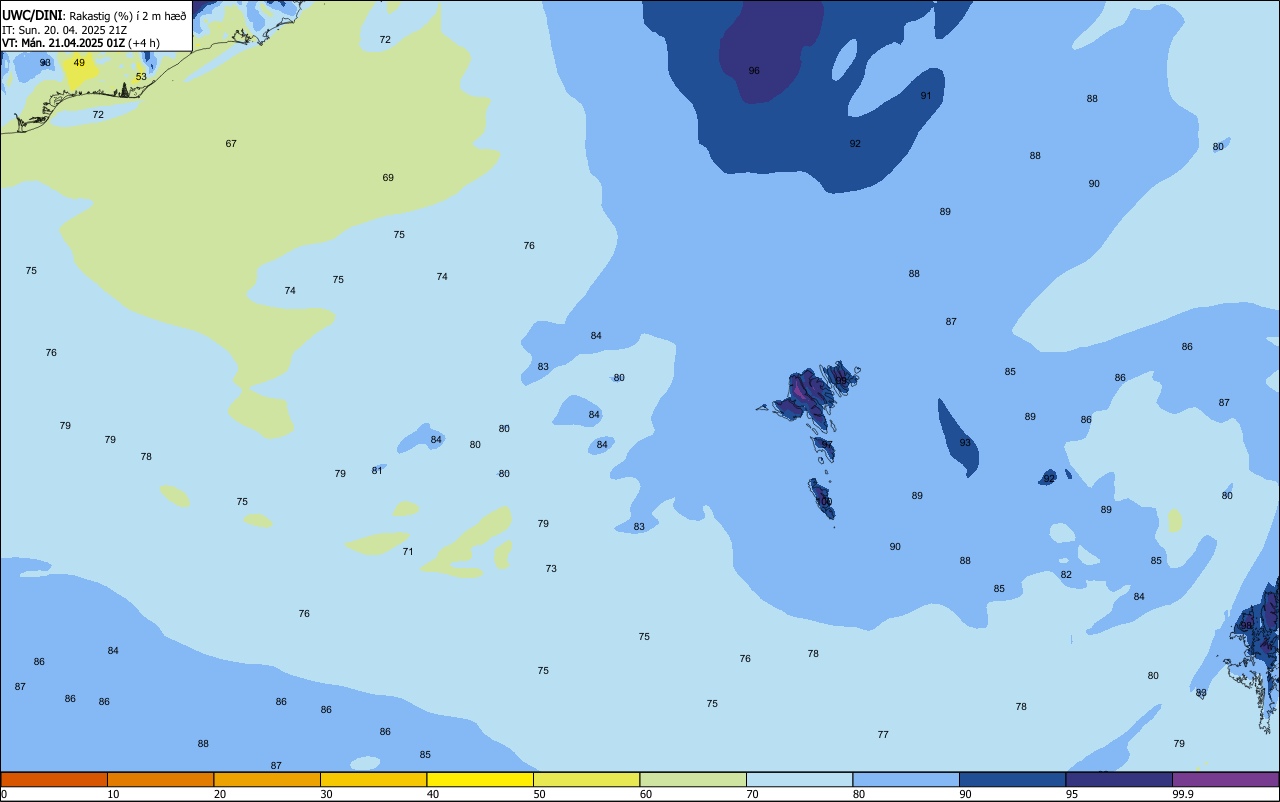Click the humidity value 81 on the map

tap(377, 471)
